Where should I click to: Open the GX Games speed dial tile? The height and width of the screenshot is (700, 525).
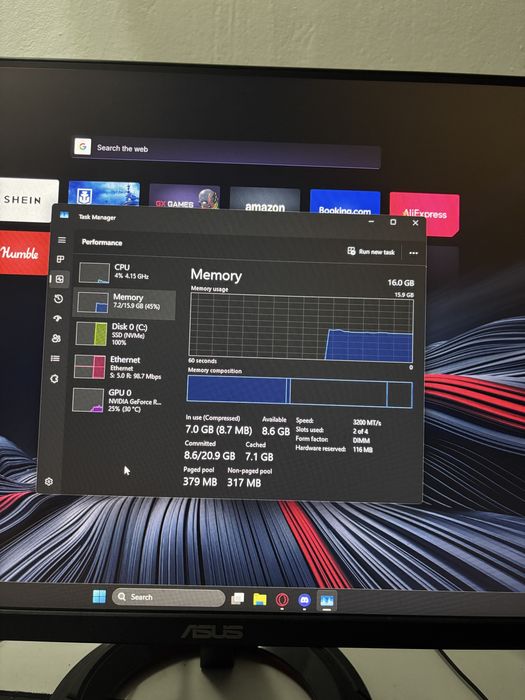click(184, 196)
